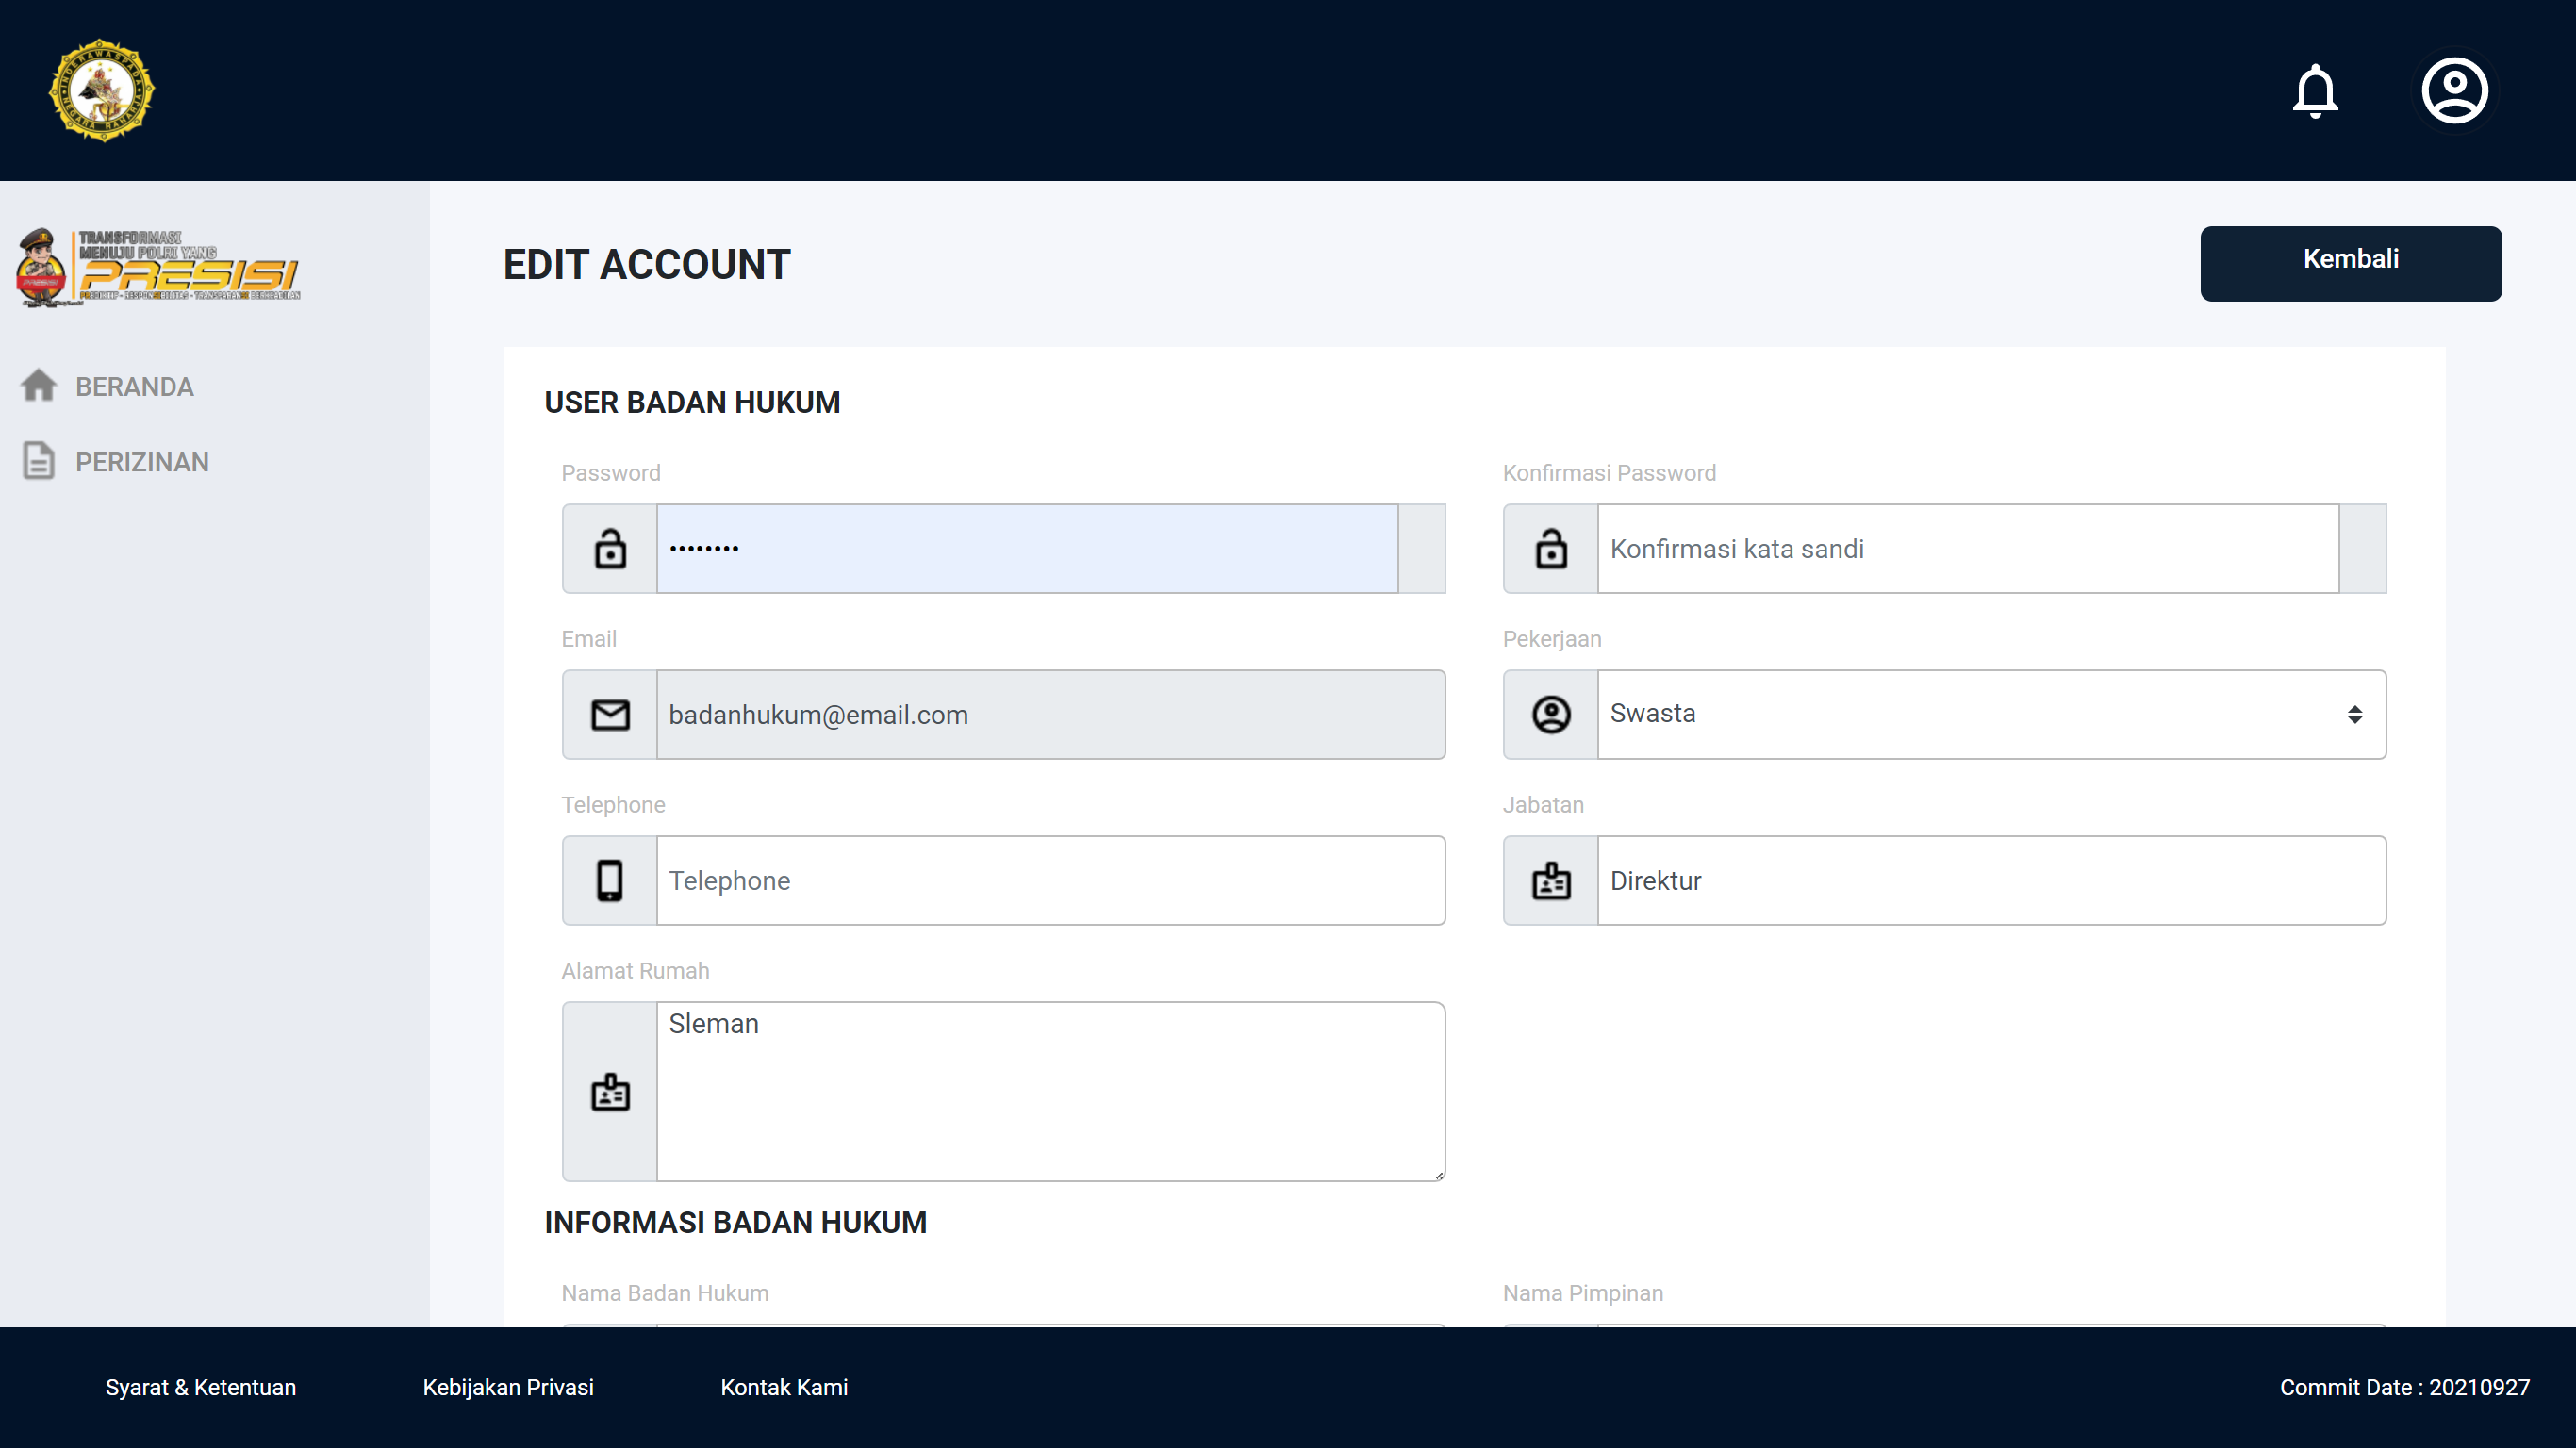Click the person icon beside Pekerjaan dropdown
Image resolution: width=2576 pixels, height=1448 pixels.
[1551, 715]
